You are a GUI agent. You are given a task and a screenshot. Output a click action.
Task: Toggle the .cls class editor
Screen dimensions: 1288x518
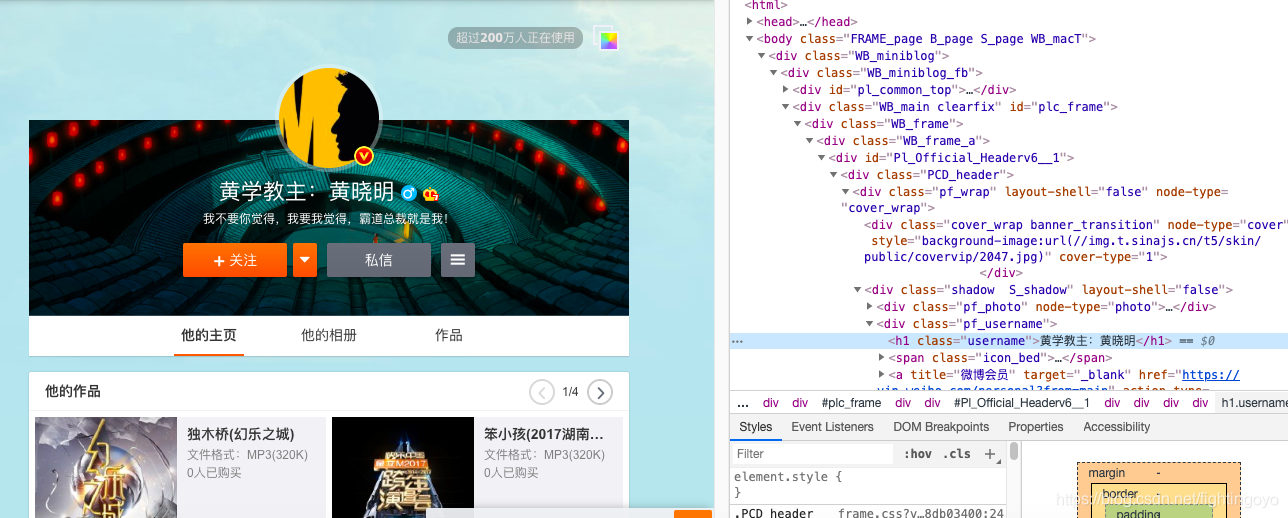pyautogui.click(x=958, y=453)
